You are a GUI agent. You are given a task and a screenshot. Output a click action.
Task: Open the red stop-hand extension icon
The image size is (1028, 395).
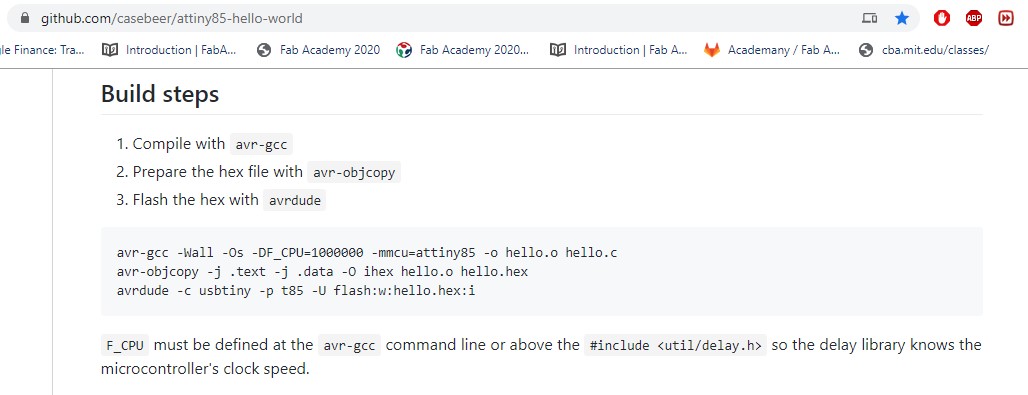(x=942, y=18)
